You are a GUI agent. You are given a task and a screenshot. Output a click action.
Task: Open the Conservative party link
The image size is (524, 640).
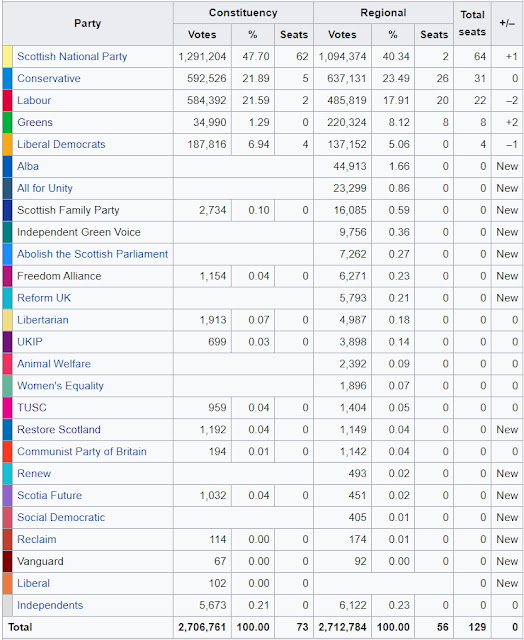pyautogui.click(x=49, y=78)
